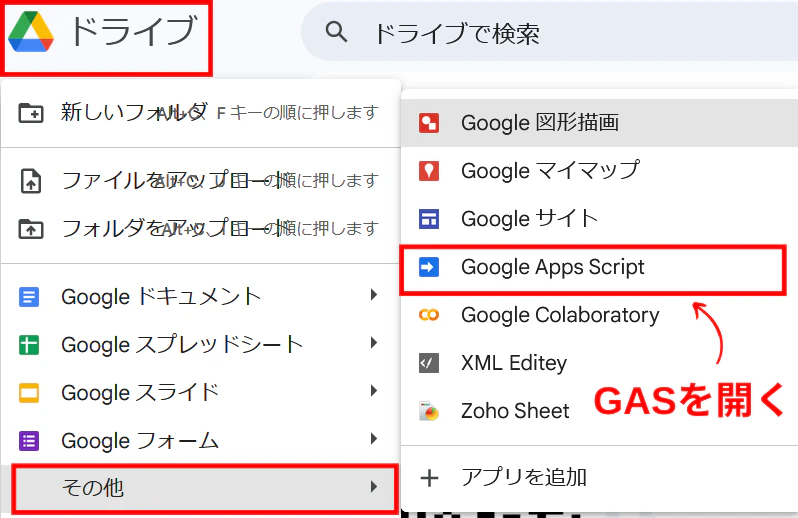This screenshot has width=798, height=518.
Task: Click the file upload icon
Action: pyautogui.click(x=31, y=181)
